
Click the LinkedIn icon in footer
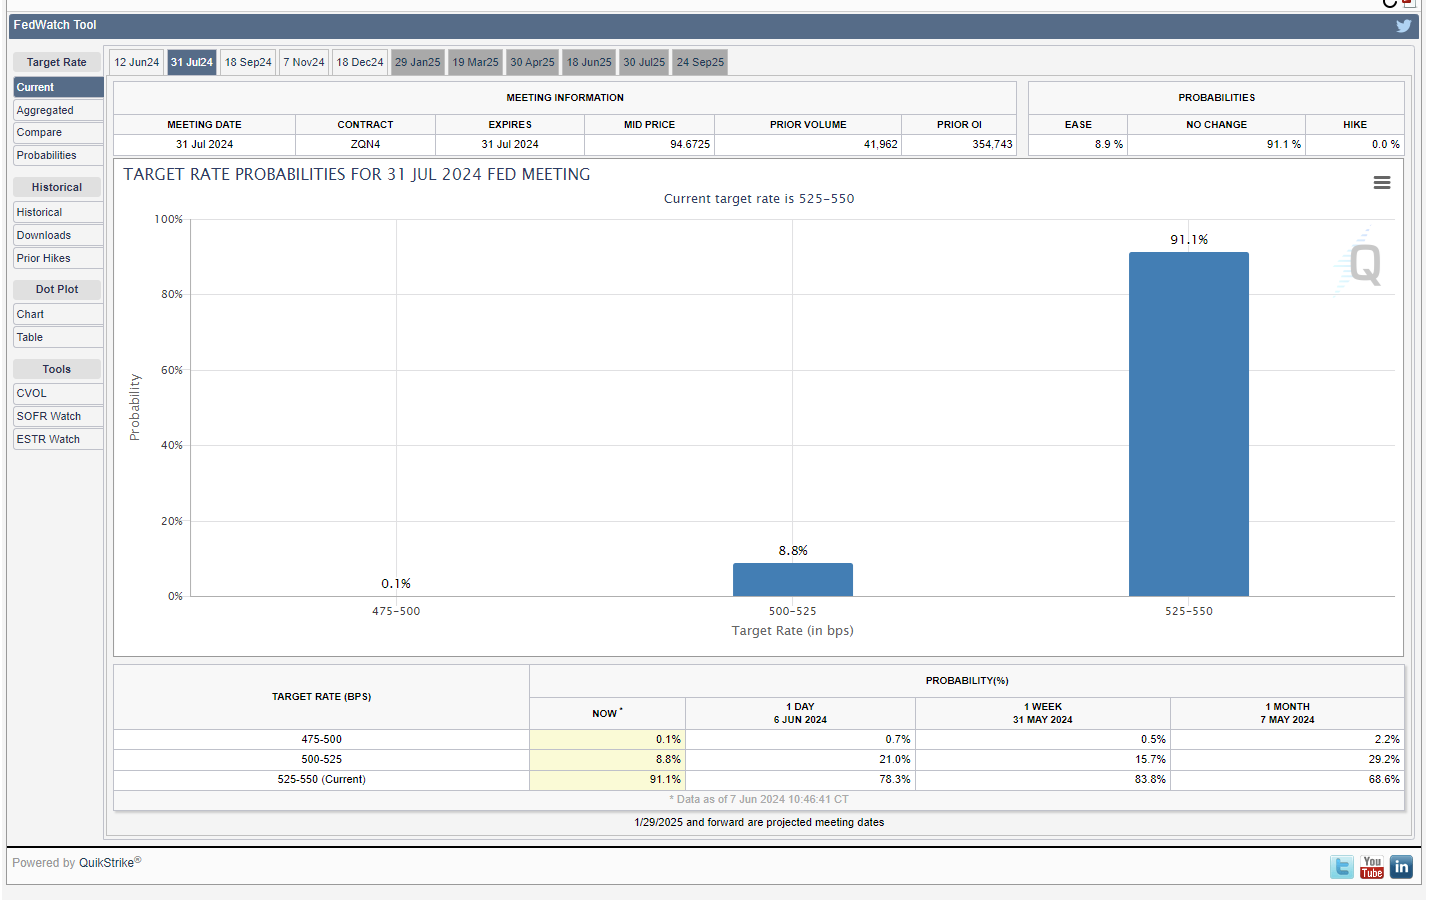pos(1401,867)
